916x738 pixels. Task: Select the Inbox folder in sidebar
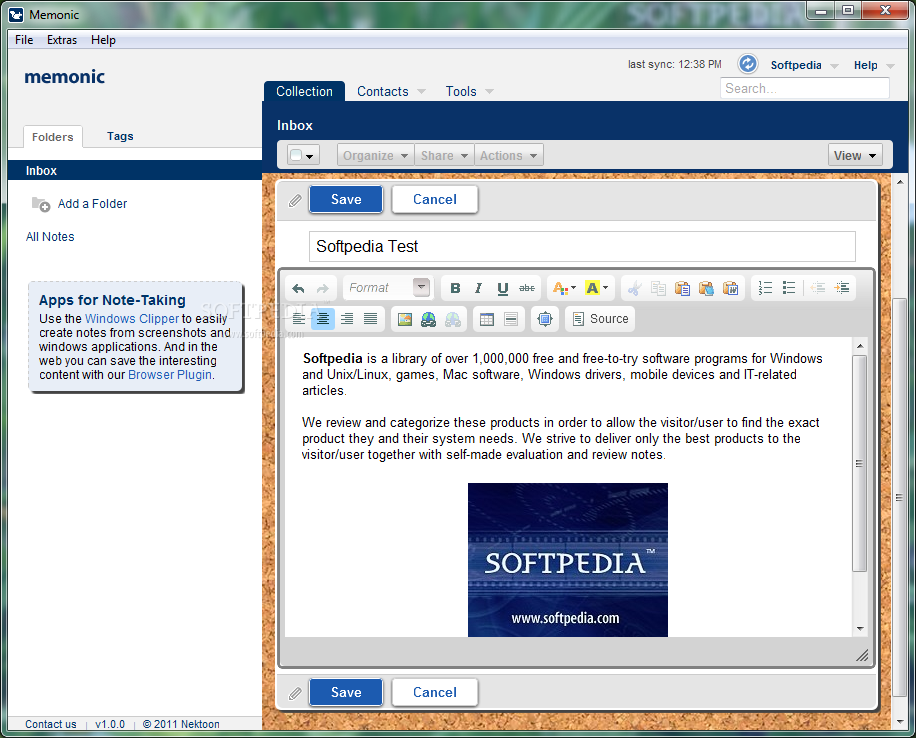135,171
